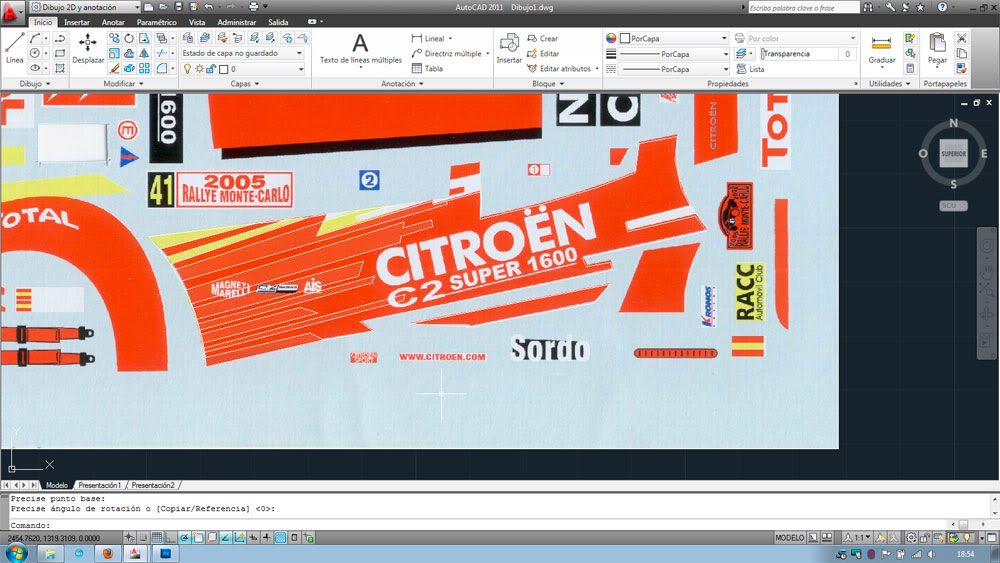This screenshot has width=1000, height=563.
Task: Open Estado de capa no guardado dropdown
Action: tap(242, 53)
